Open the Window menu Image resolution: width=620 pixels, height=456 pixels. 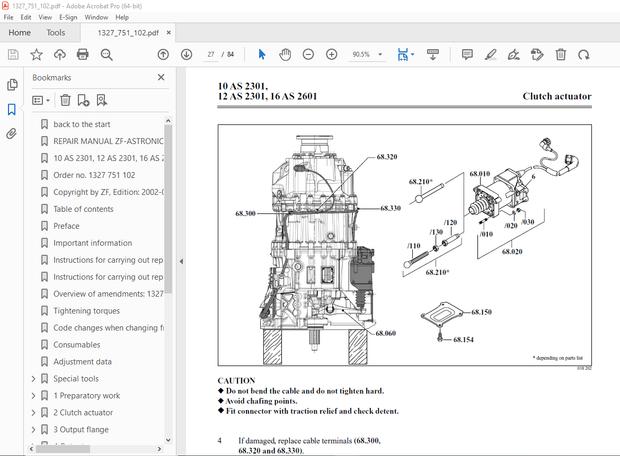(96, 17)
